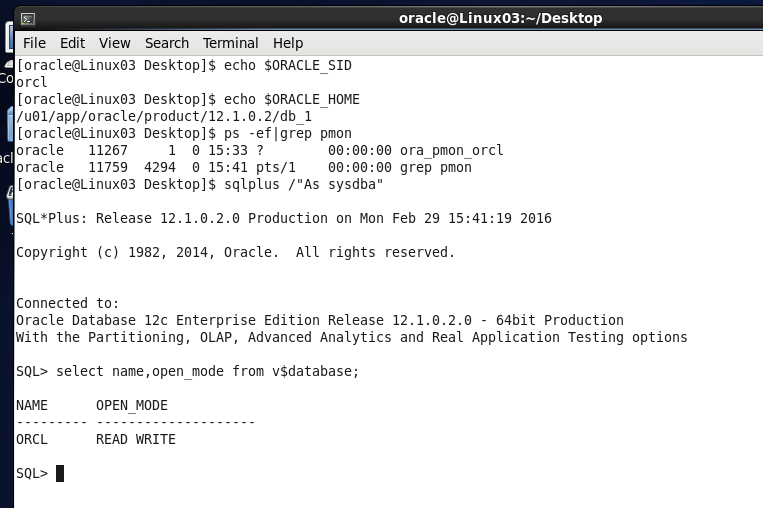Open the Terminal menu
This screenshot has height=508, width=763.
tap(231, 43)
